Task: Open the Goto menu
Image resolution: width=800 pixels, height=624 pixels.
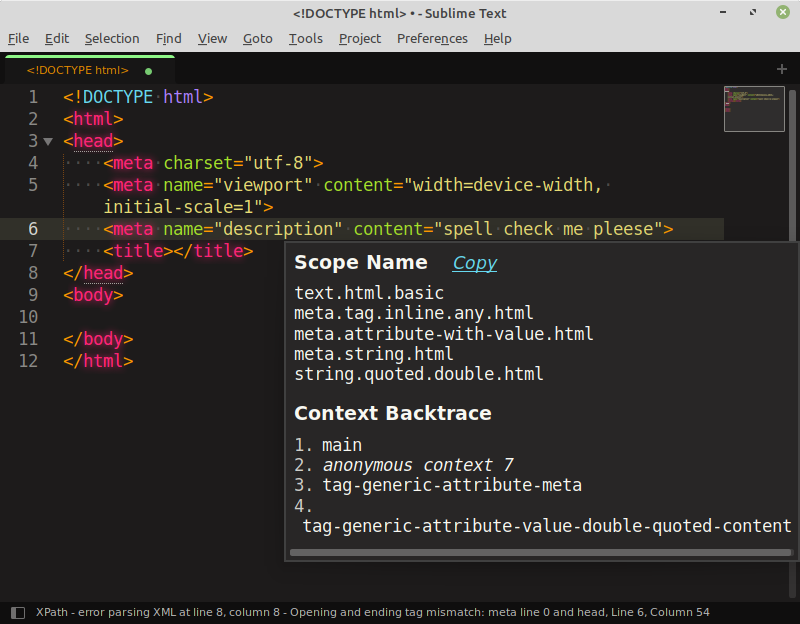Action: (258, 39)
